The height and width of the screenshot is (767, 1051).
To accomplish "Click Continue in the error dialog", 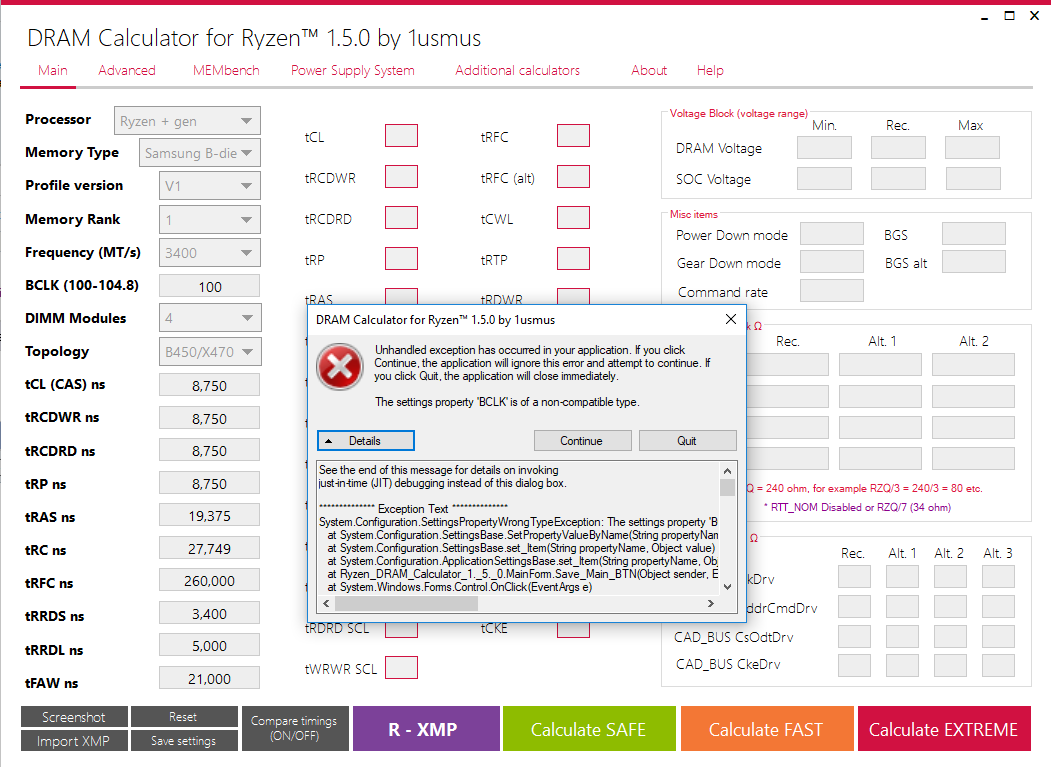I will [582, 440].
